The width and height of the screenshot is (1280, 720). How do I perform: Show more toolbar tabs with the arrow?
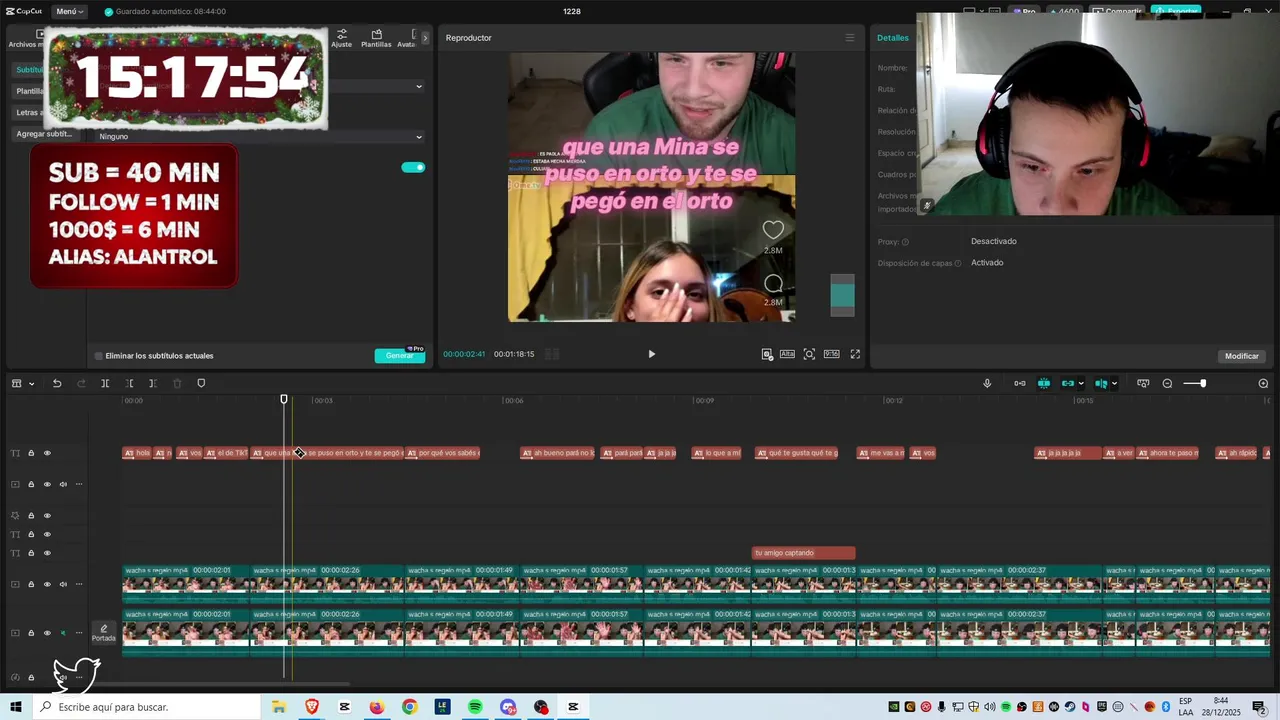click(425, 38)
